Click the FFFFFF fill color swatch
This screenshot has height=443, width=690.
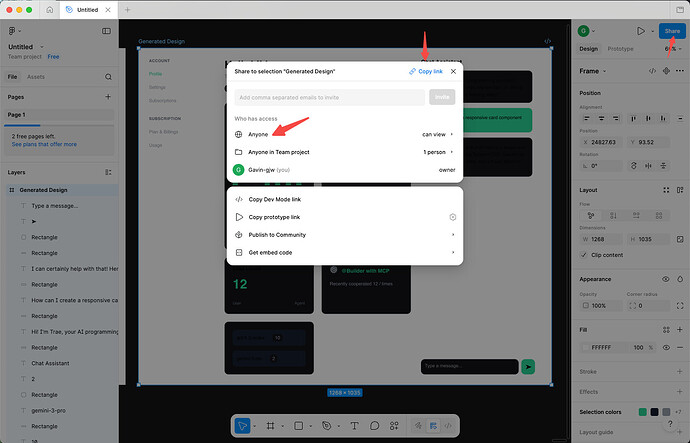(586, 346)
